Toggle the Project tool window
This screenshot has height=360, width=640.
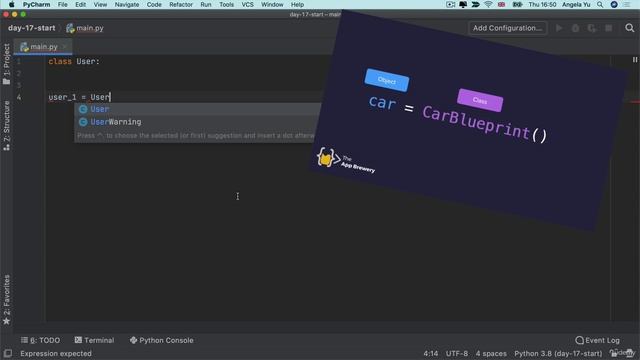[x=7, y=64]
